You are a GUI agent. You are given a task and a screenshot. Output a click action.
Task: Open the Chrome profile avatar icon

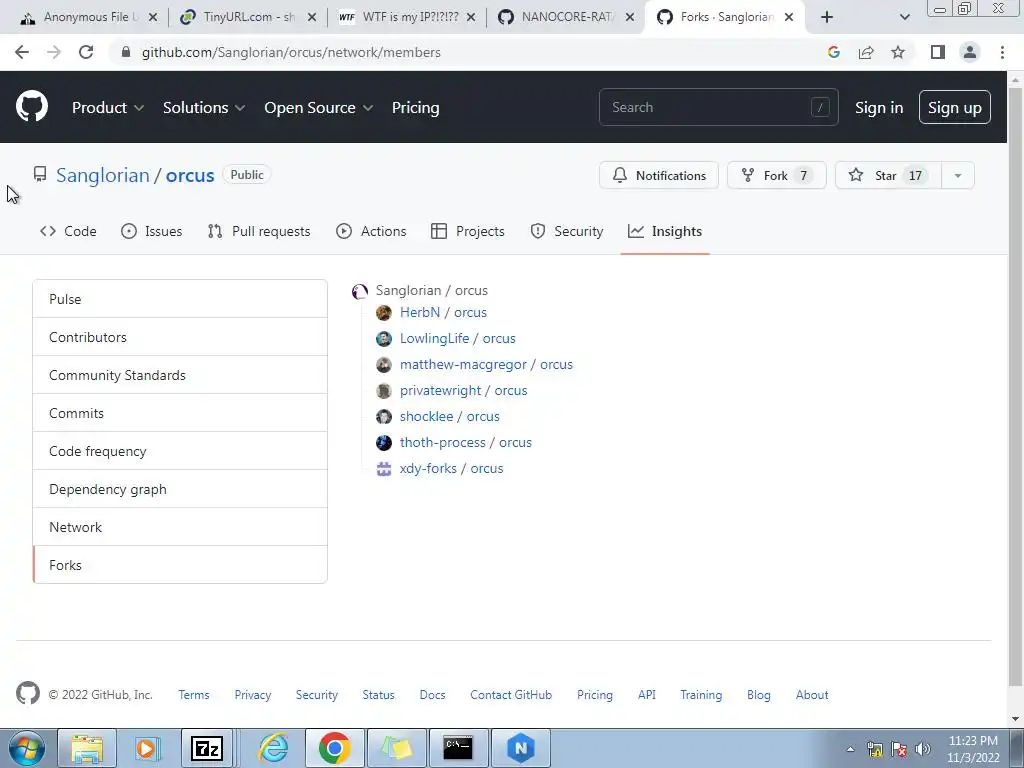coord(970,52)
